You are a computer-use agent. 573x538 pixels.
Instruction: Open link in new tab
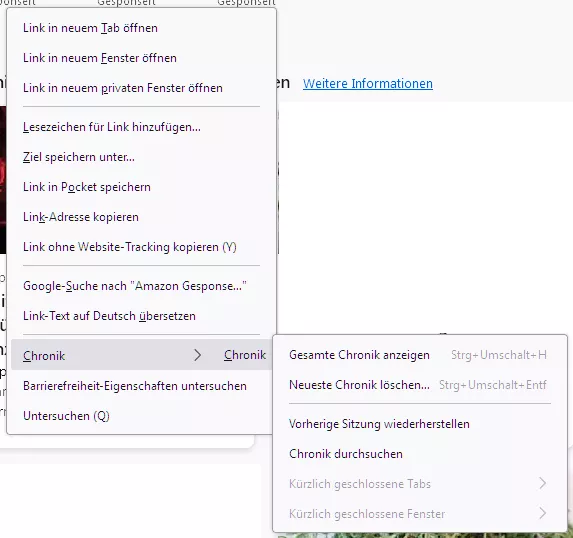[x=141, y=28]
